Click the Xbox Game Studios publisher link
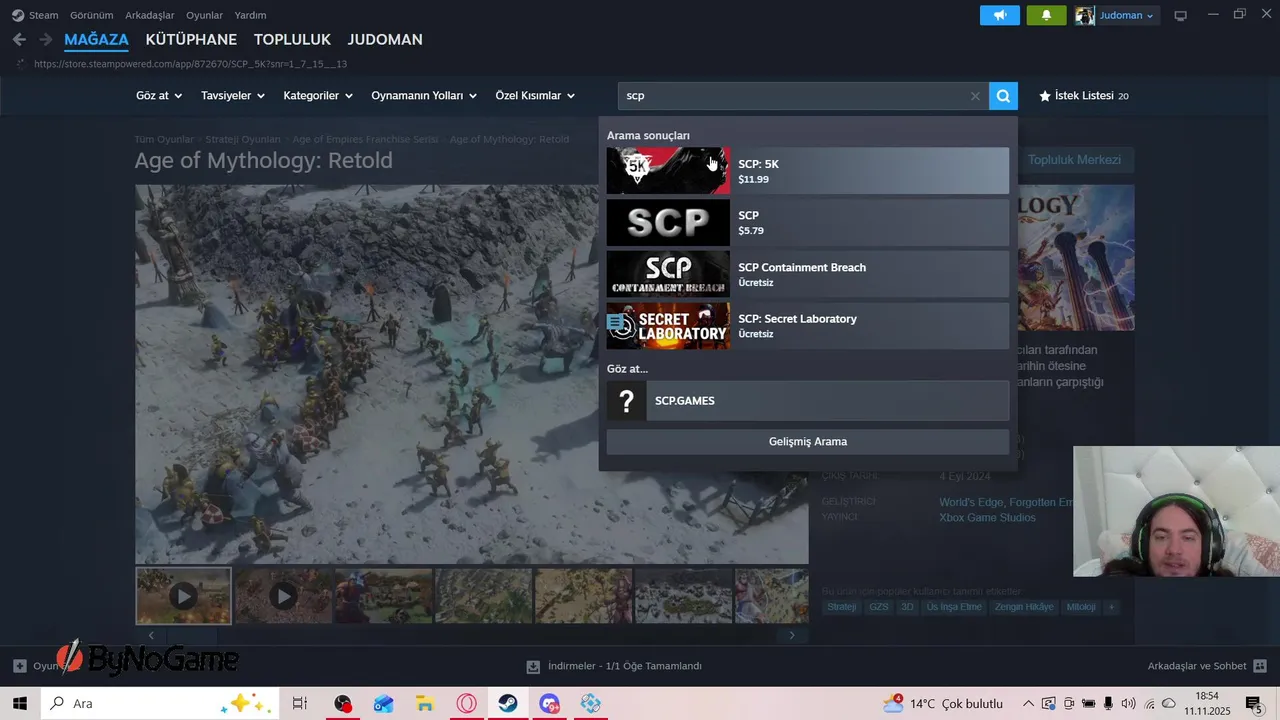Screen dimensions: 1280x720 987,518
